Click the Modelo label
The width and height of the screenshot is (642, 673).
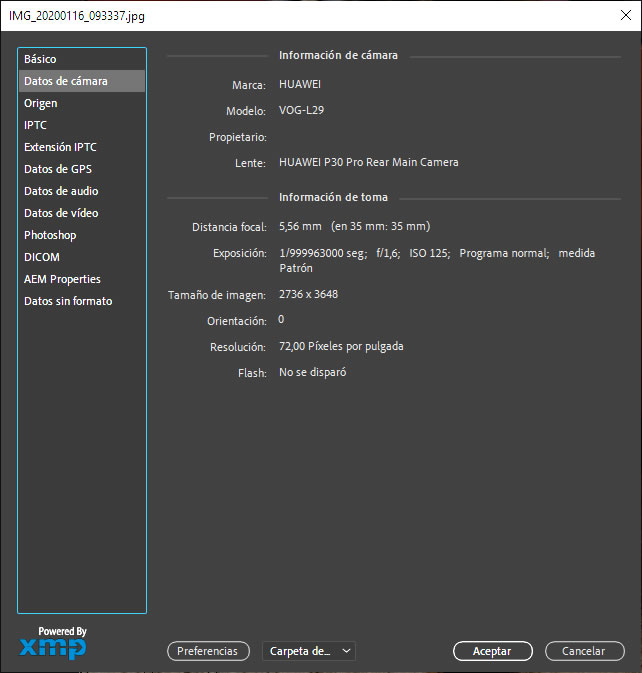246,111
